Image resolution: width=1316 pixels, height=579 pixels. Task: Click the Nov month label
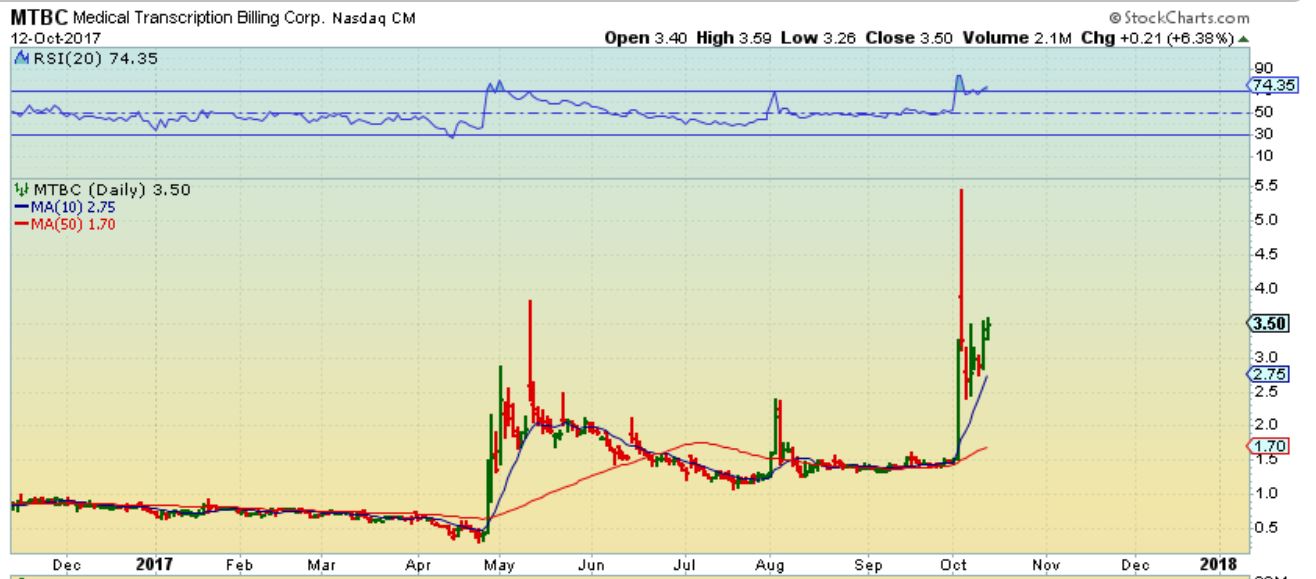1046,565
